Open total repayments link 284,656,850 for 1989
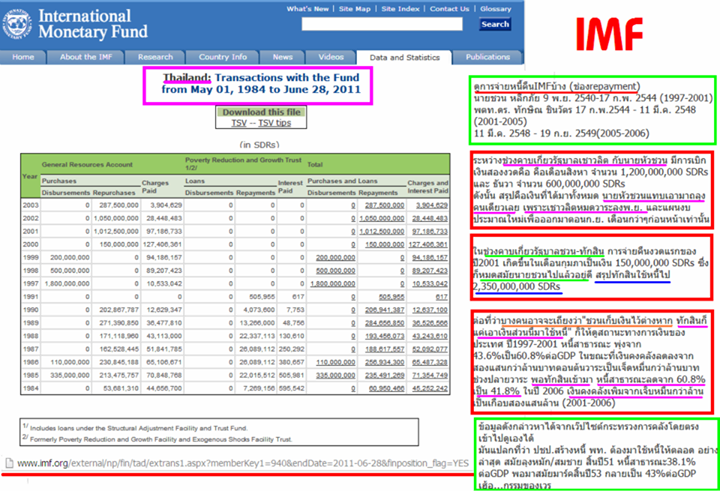The width and height of the screenshot is (720, 491). pos(384,323)
